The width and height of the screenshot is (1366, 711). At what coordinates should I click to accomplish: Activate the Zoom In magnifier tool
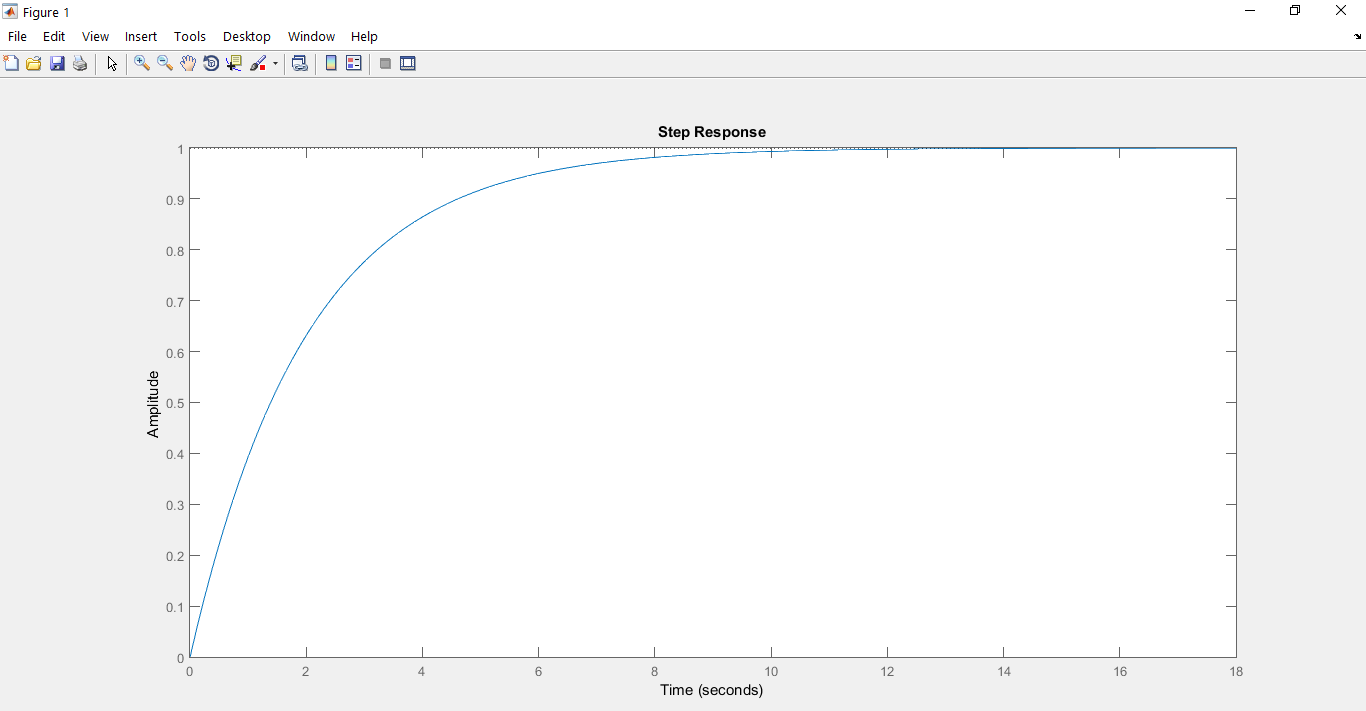pyautogui.click(x=142, y=63)
